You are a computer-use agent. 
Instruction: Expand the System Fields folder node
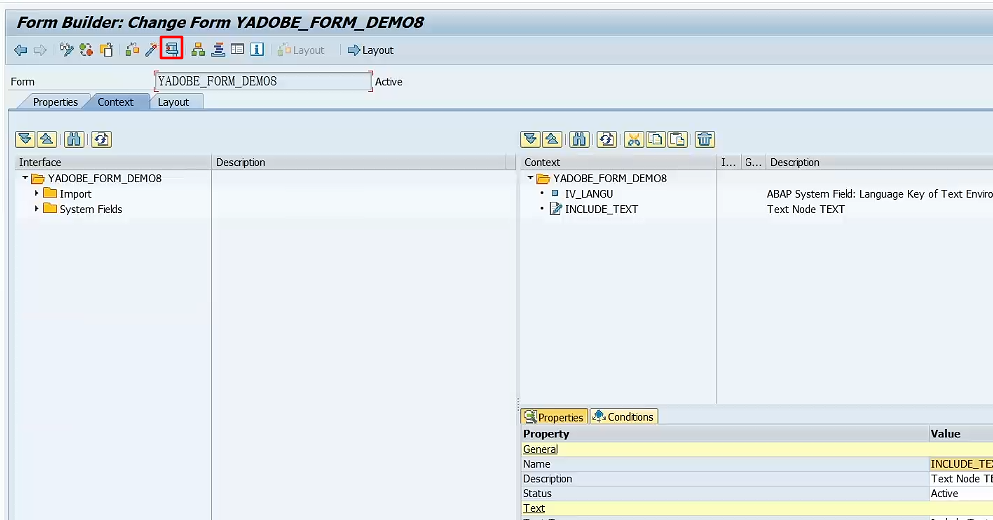[37, 208]
